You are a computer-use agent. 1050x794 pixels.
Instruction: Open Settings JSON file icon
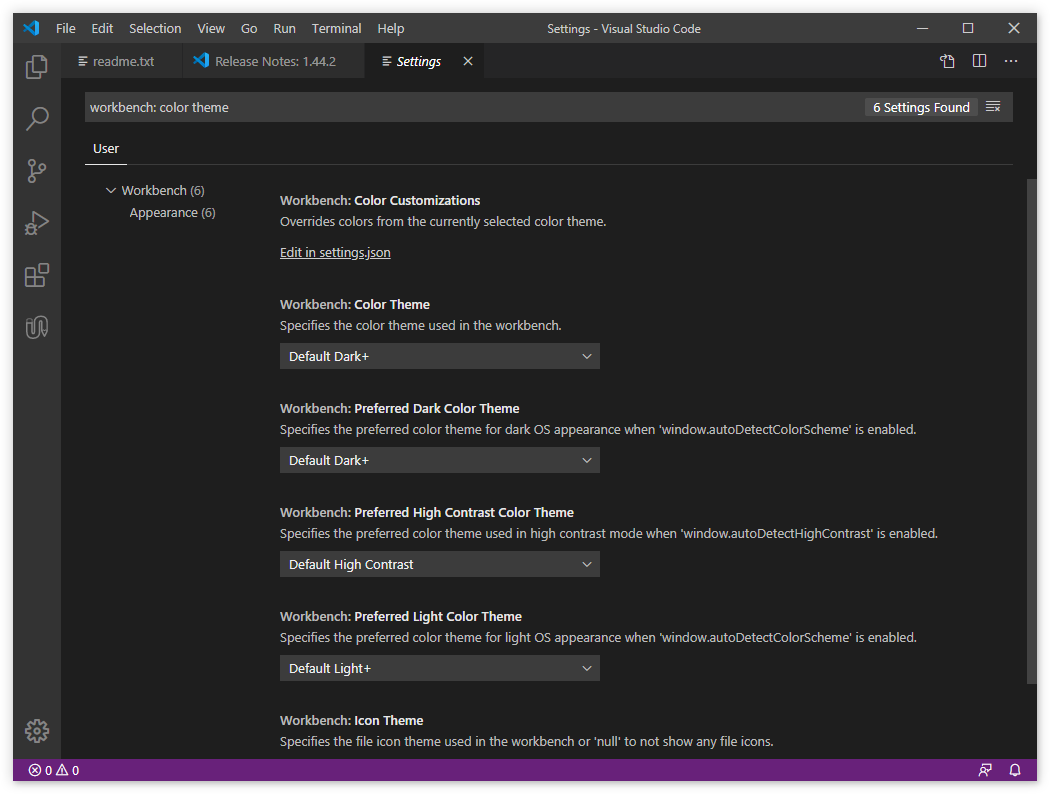947,61
